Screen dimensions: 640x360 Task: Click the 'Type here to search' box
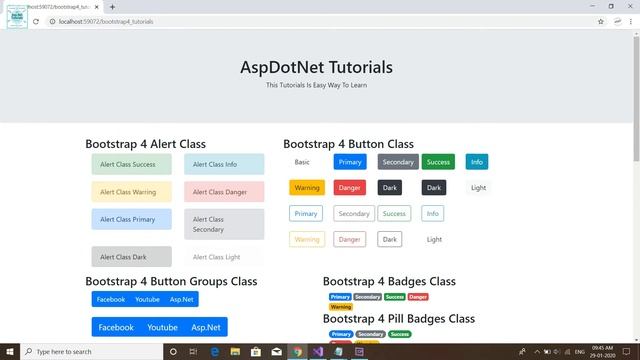tap(92, 351)
